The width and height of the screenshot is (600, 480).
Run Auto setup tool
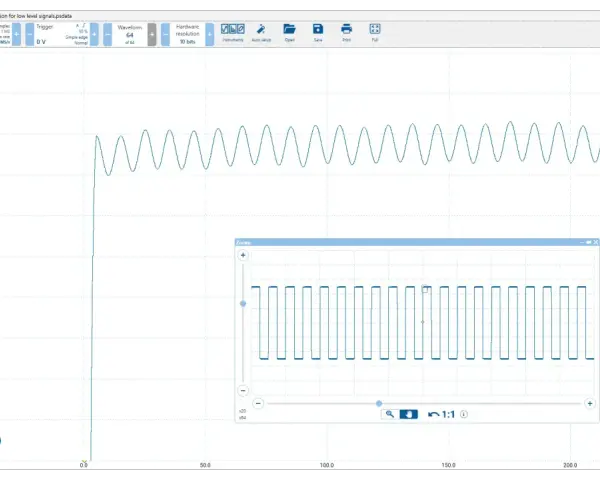(x=261, y=29)
